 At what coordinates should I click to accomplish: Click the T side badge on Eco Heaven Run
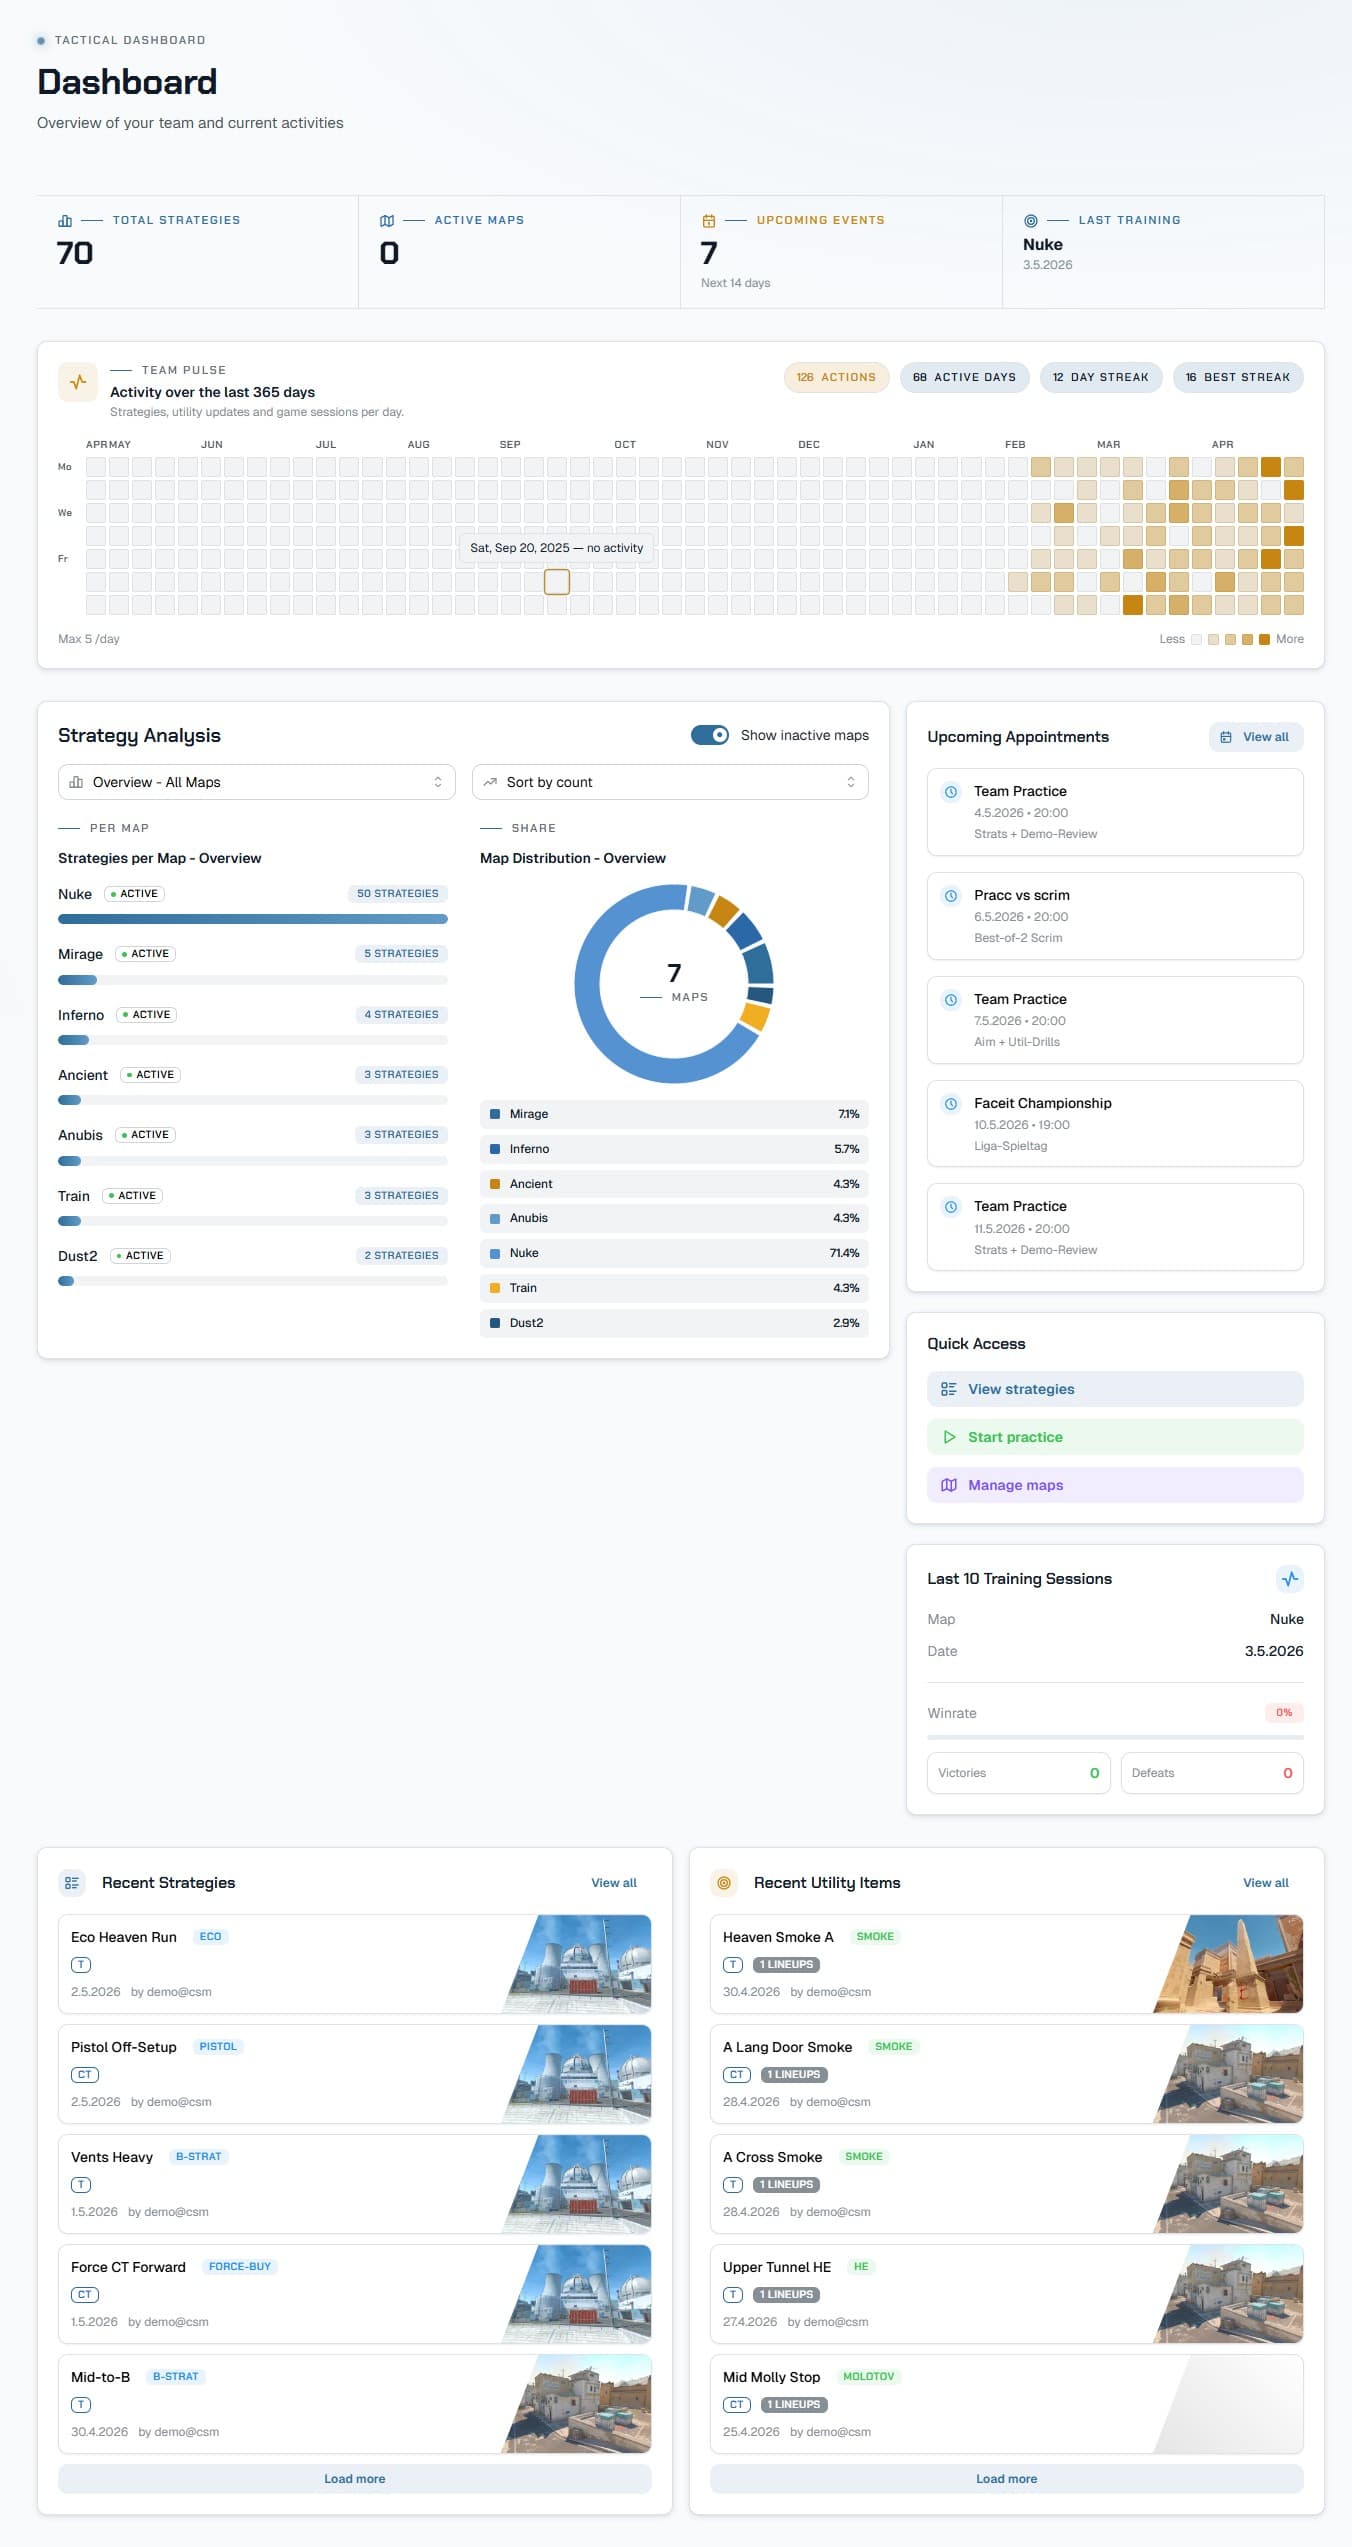pyautogui.click(x=81, y=1965)
